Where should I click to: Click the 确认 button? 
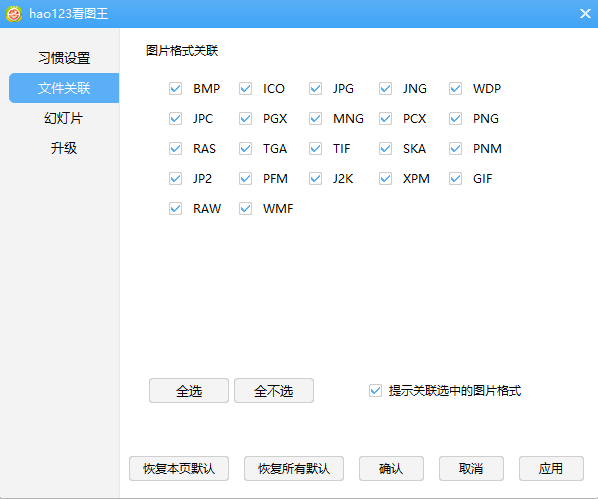pos(391,468)
